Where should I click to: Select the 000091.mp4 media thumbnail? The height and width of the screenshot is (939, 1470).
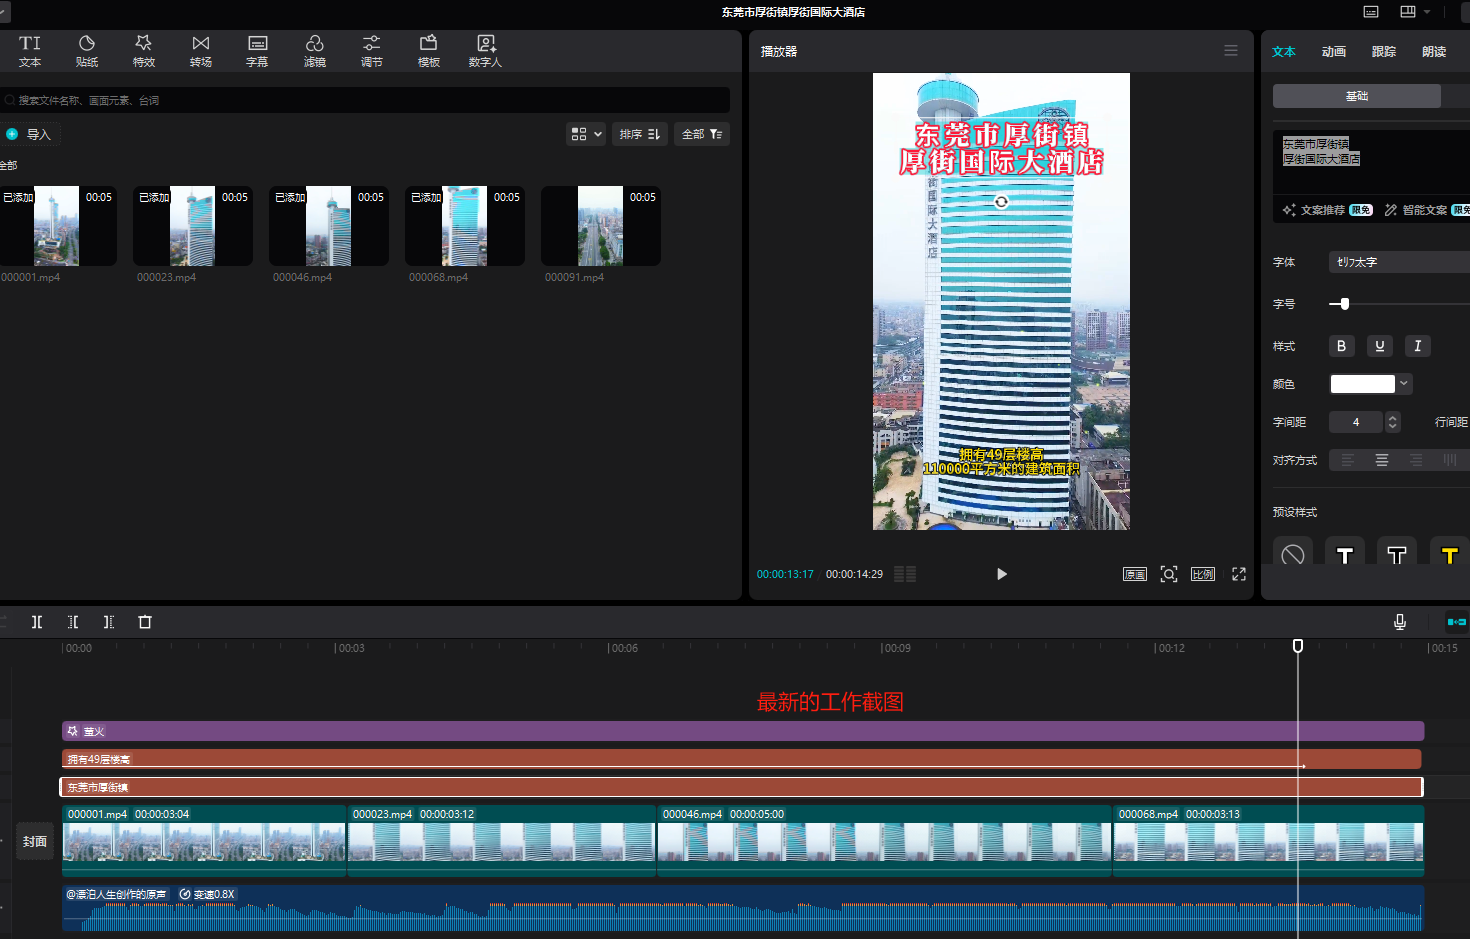tap(601, 226)
